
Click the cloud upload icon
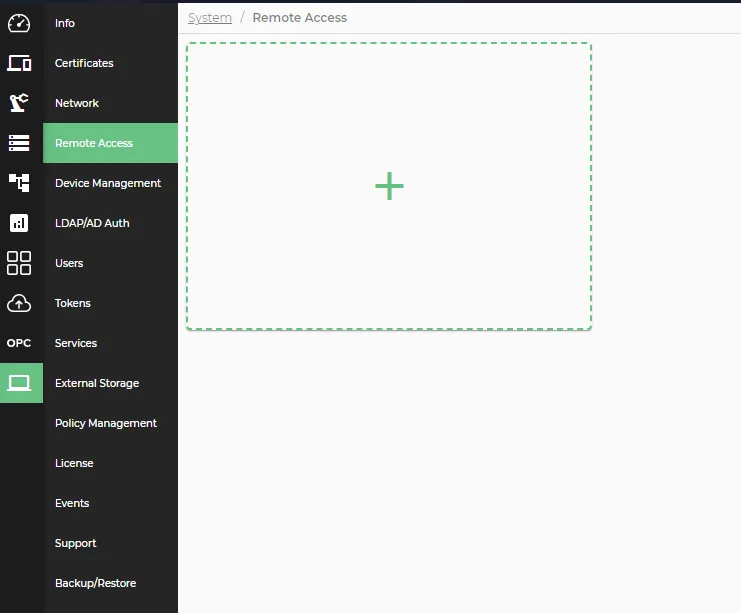[x=19, y=303]
